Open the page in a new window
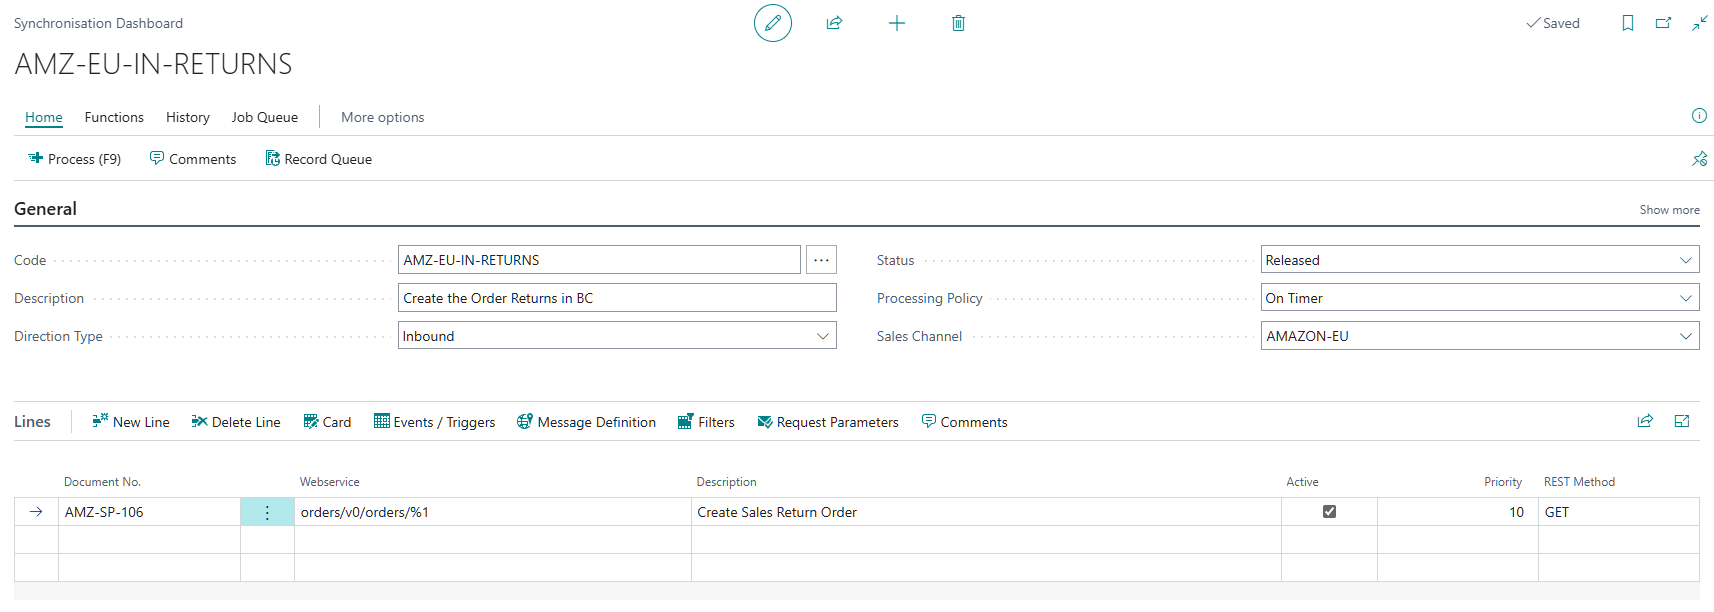This screenshot has width=1714, height=612. [1664, 23]
